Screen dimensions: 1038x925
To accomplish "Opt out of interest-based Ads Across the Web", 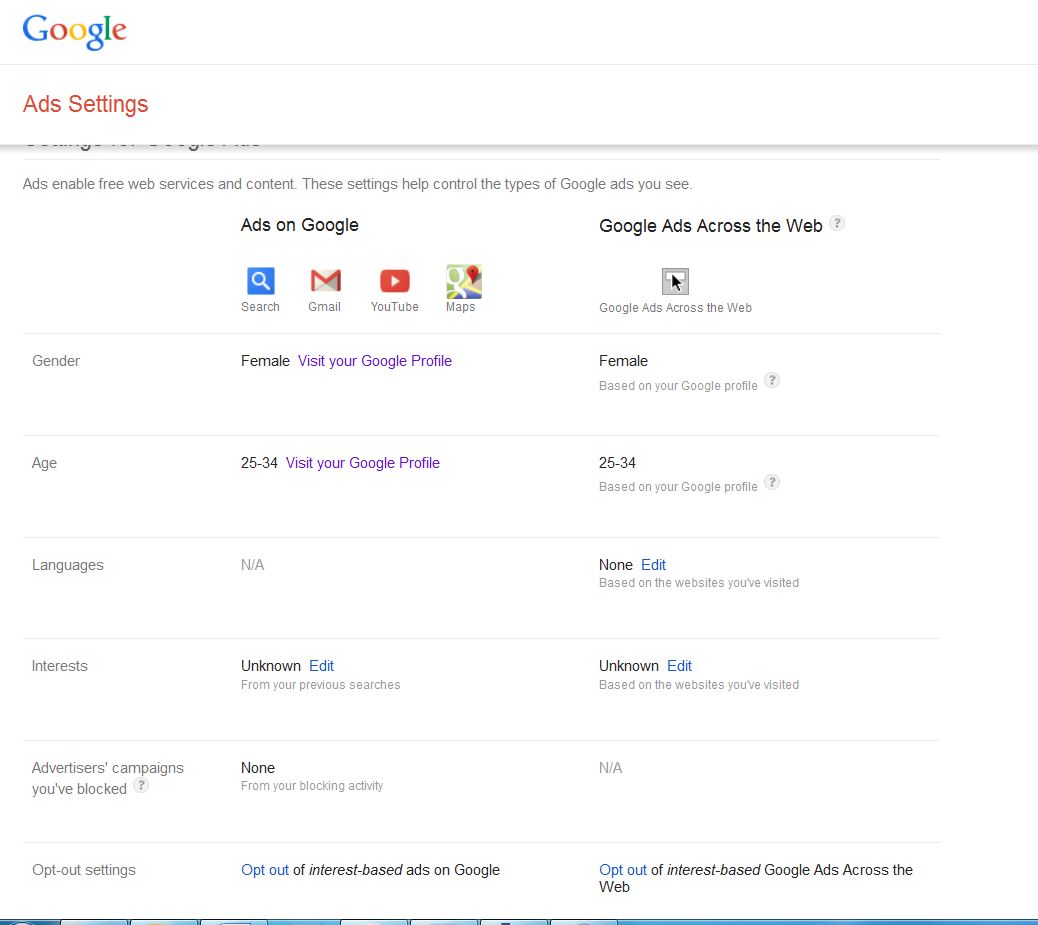I will click(x=623, y=870).
